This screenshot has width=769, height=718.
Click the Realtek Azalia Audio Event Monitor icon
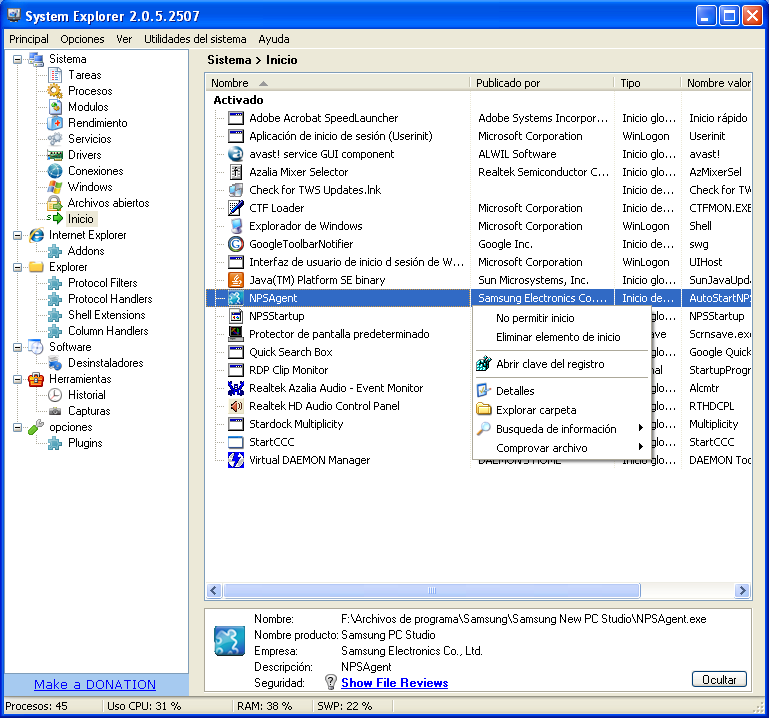point(236,388)
